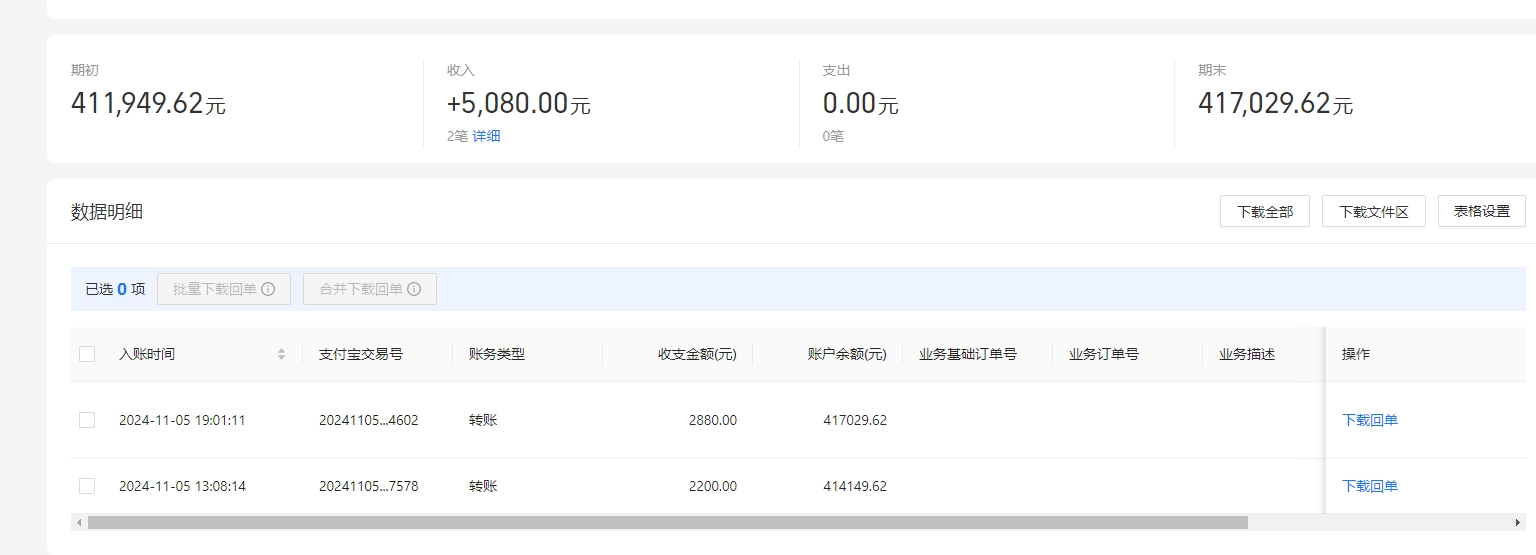Click the 支出 amount 0.00元
1536x555 pixels.
(x=861, y=103)
